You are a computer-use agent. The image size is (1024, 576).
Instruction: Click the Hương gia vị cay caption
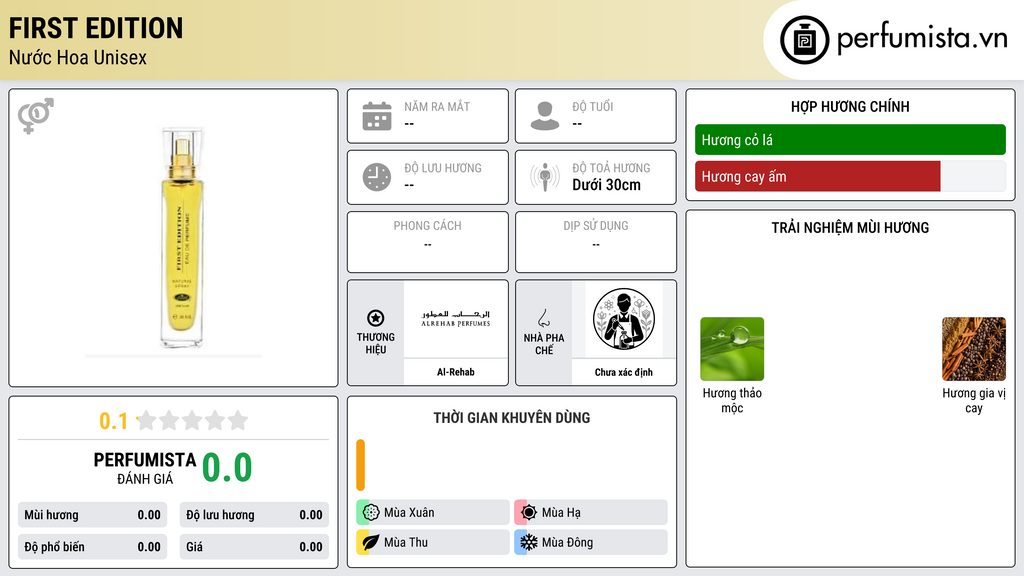pos(974,400)
